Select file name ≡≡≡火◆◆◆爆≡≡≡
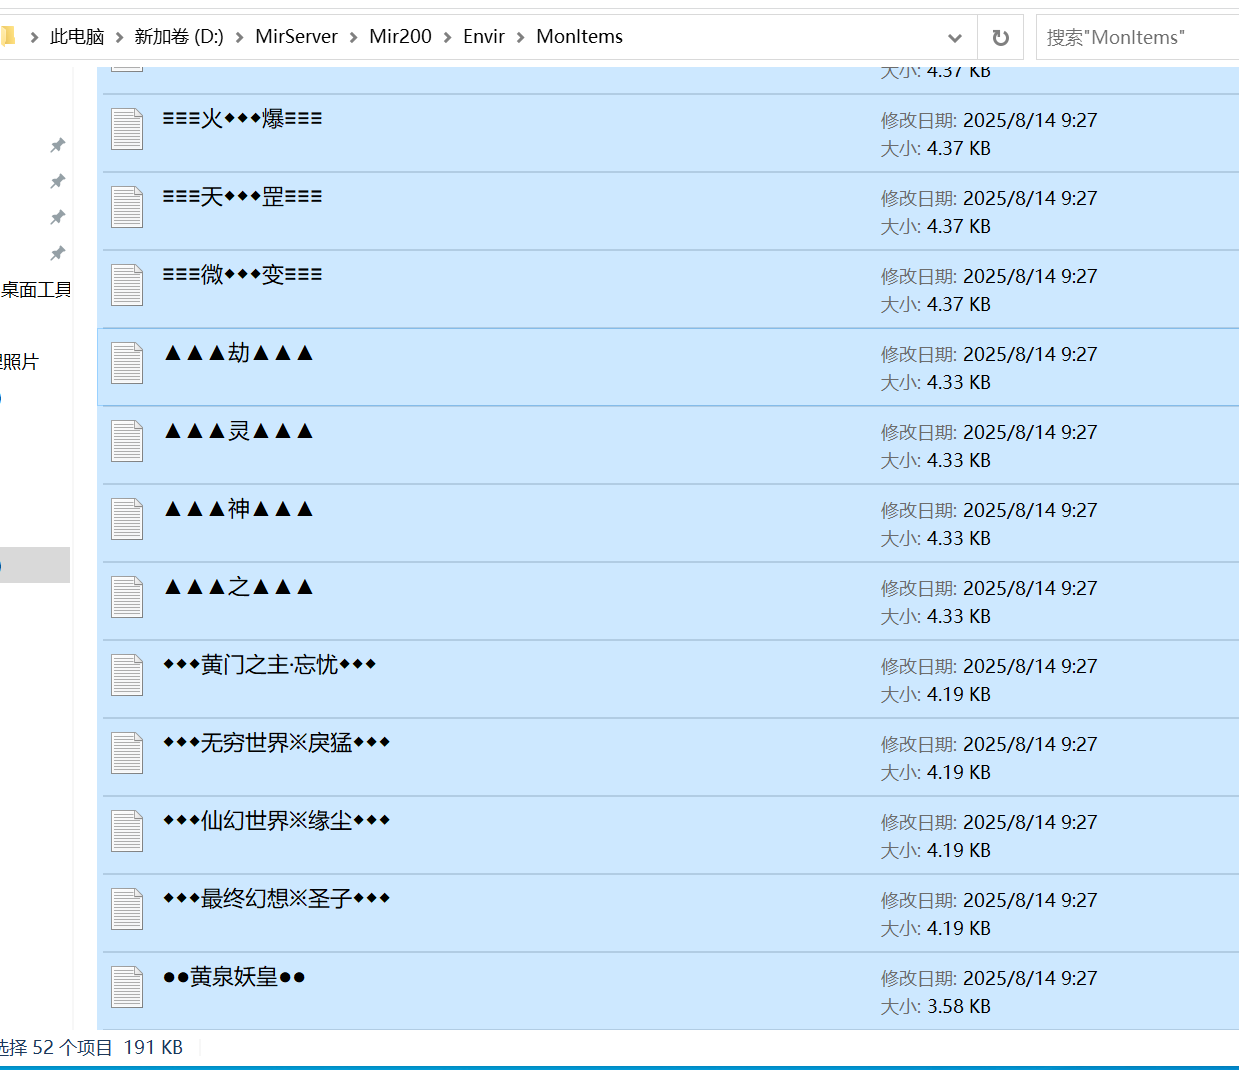The image size is (1239, 1070). point(242,119)
